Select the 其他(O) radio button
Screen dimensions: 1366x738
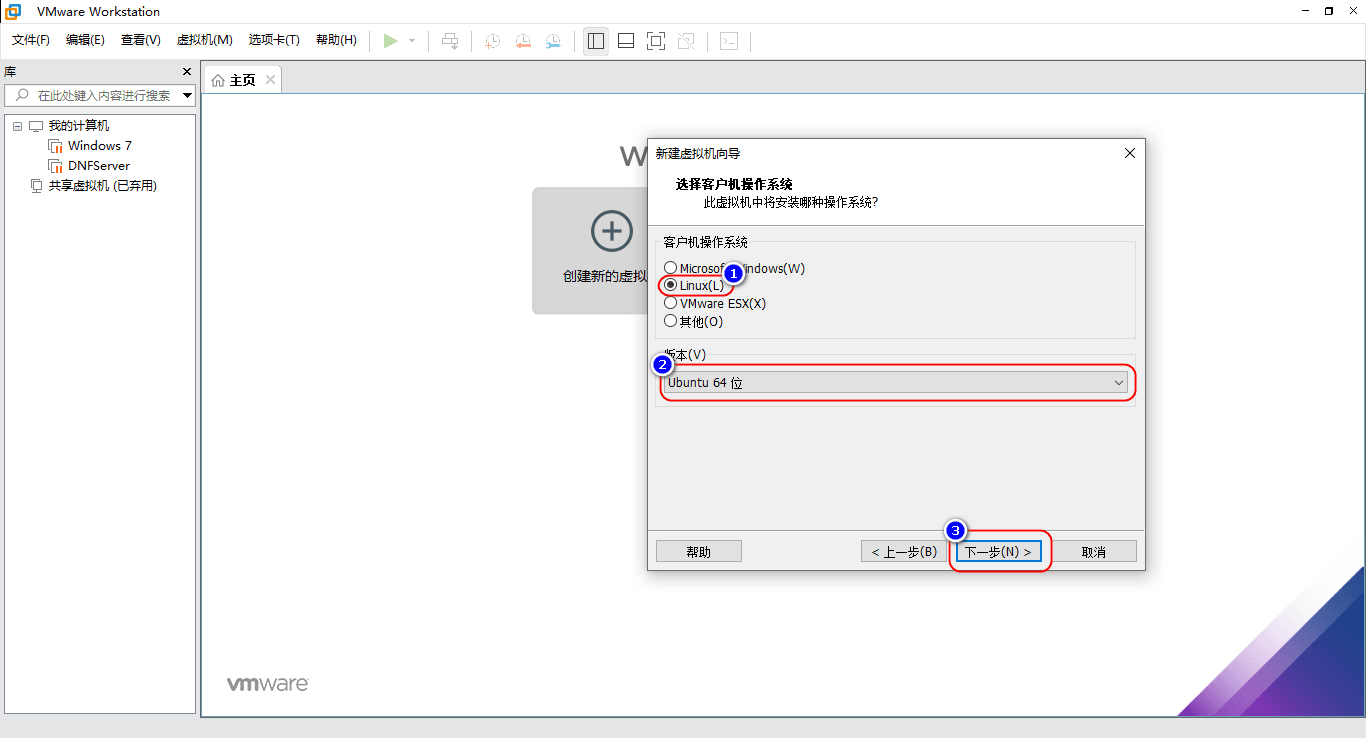click(671, 321)
